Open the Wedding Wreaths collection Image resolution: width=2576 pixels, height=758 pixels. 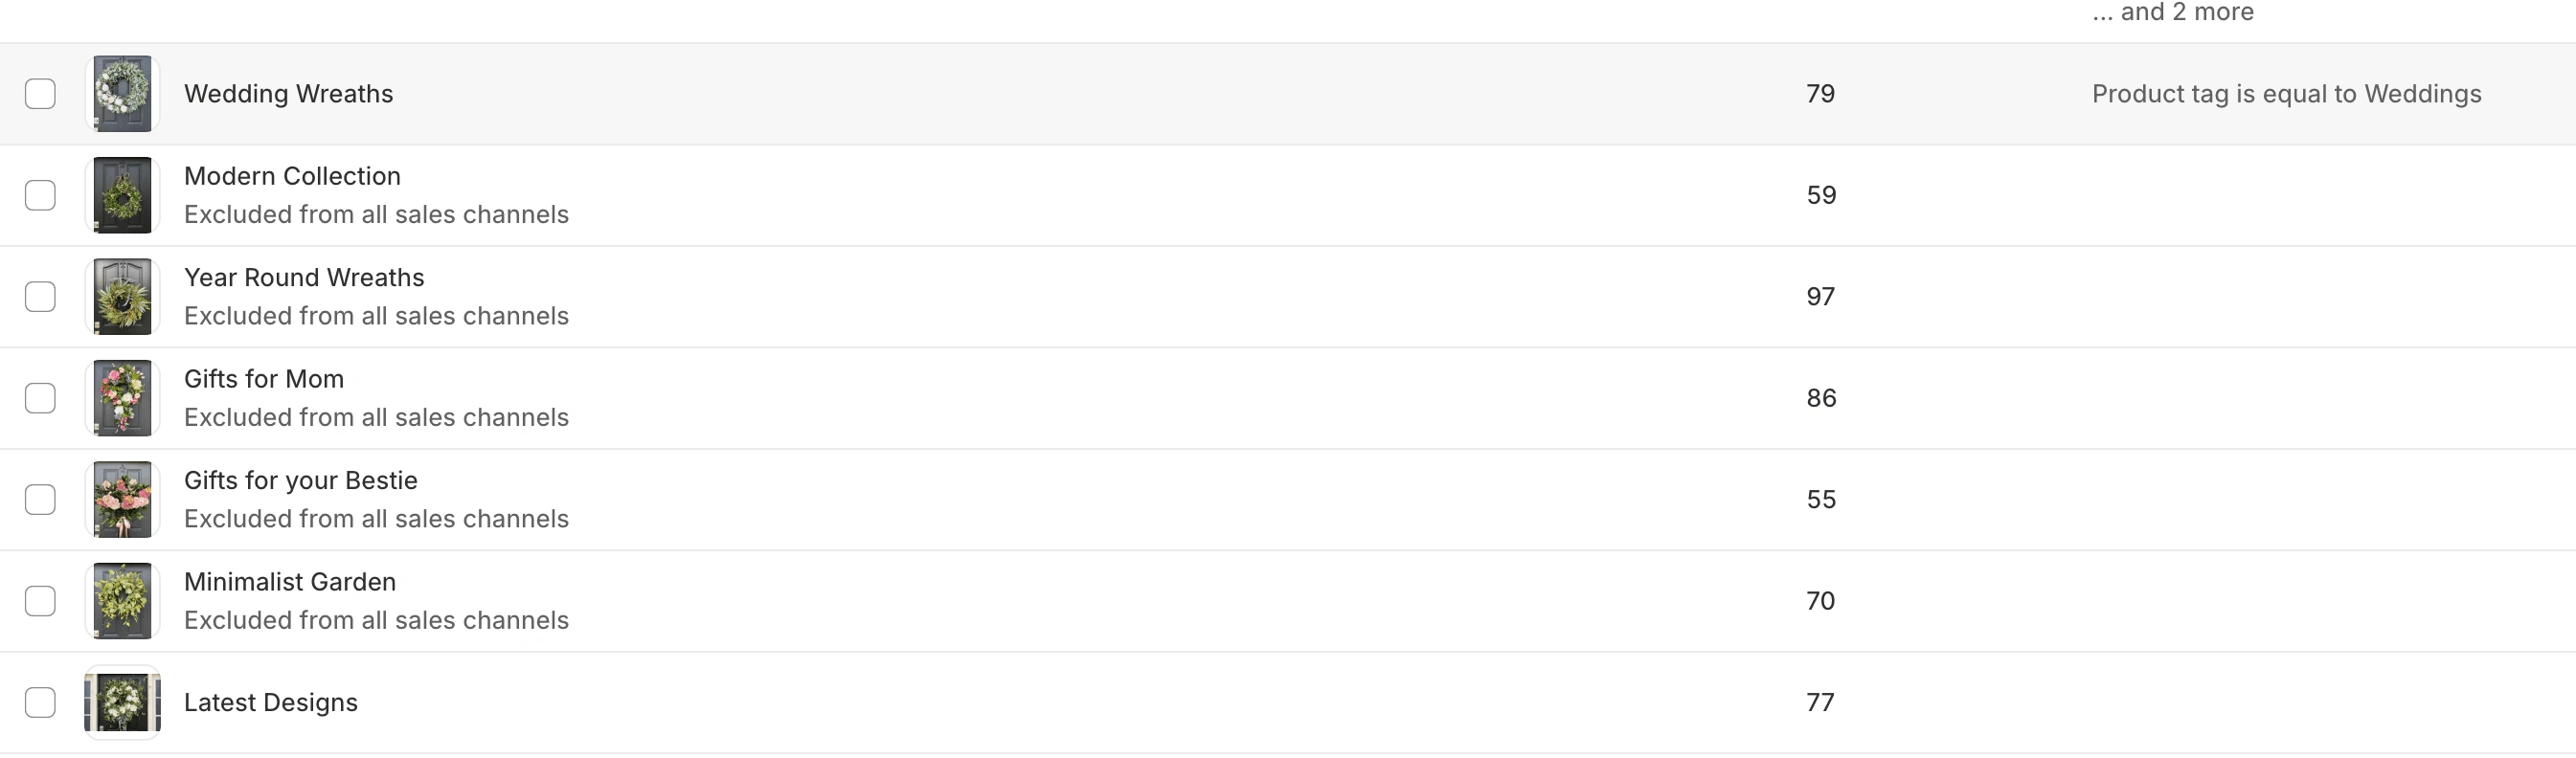coord(288,94)
